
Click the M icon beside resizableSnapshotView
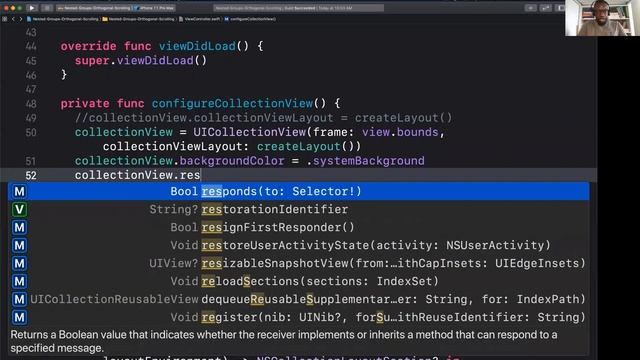click(19, 263)
